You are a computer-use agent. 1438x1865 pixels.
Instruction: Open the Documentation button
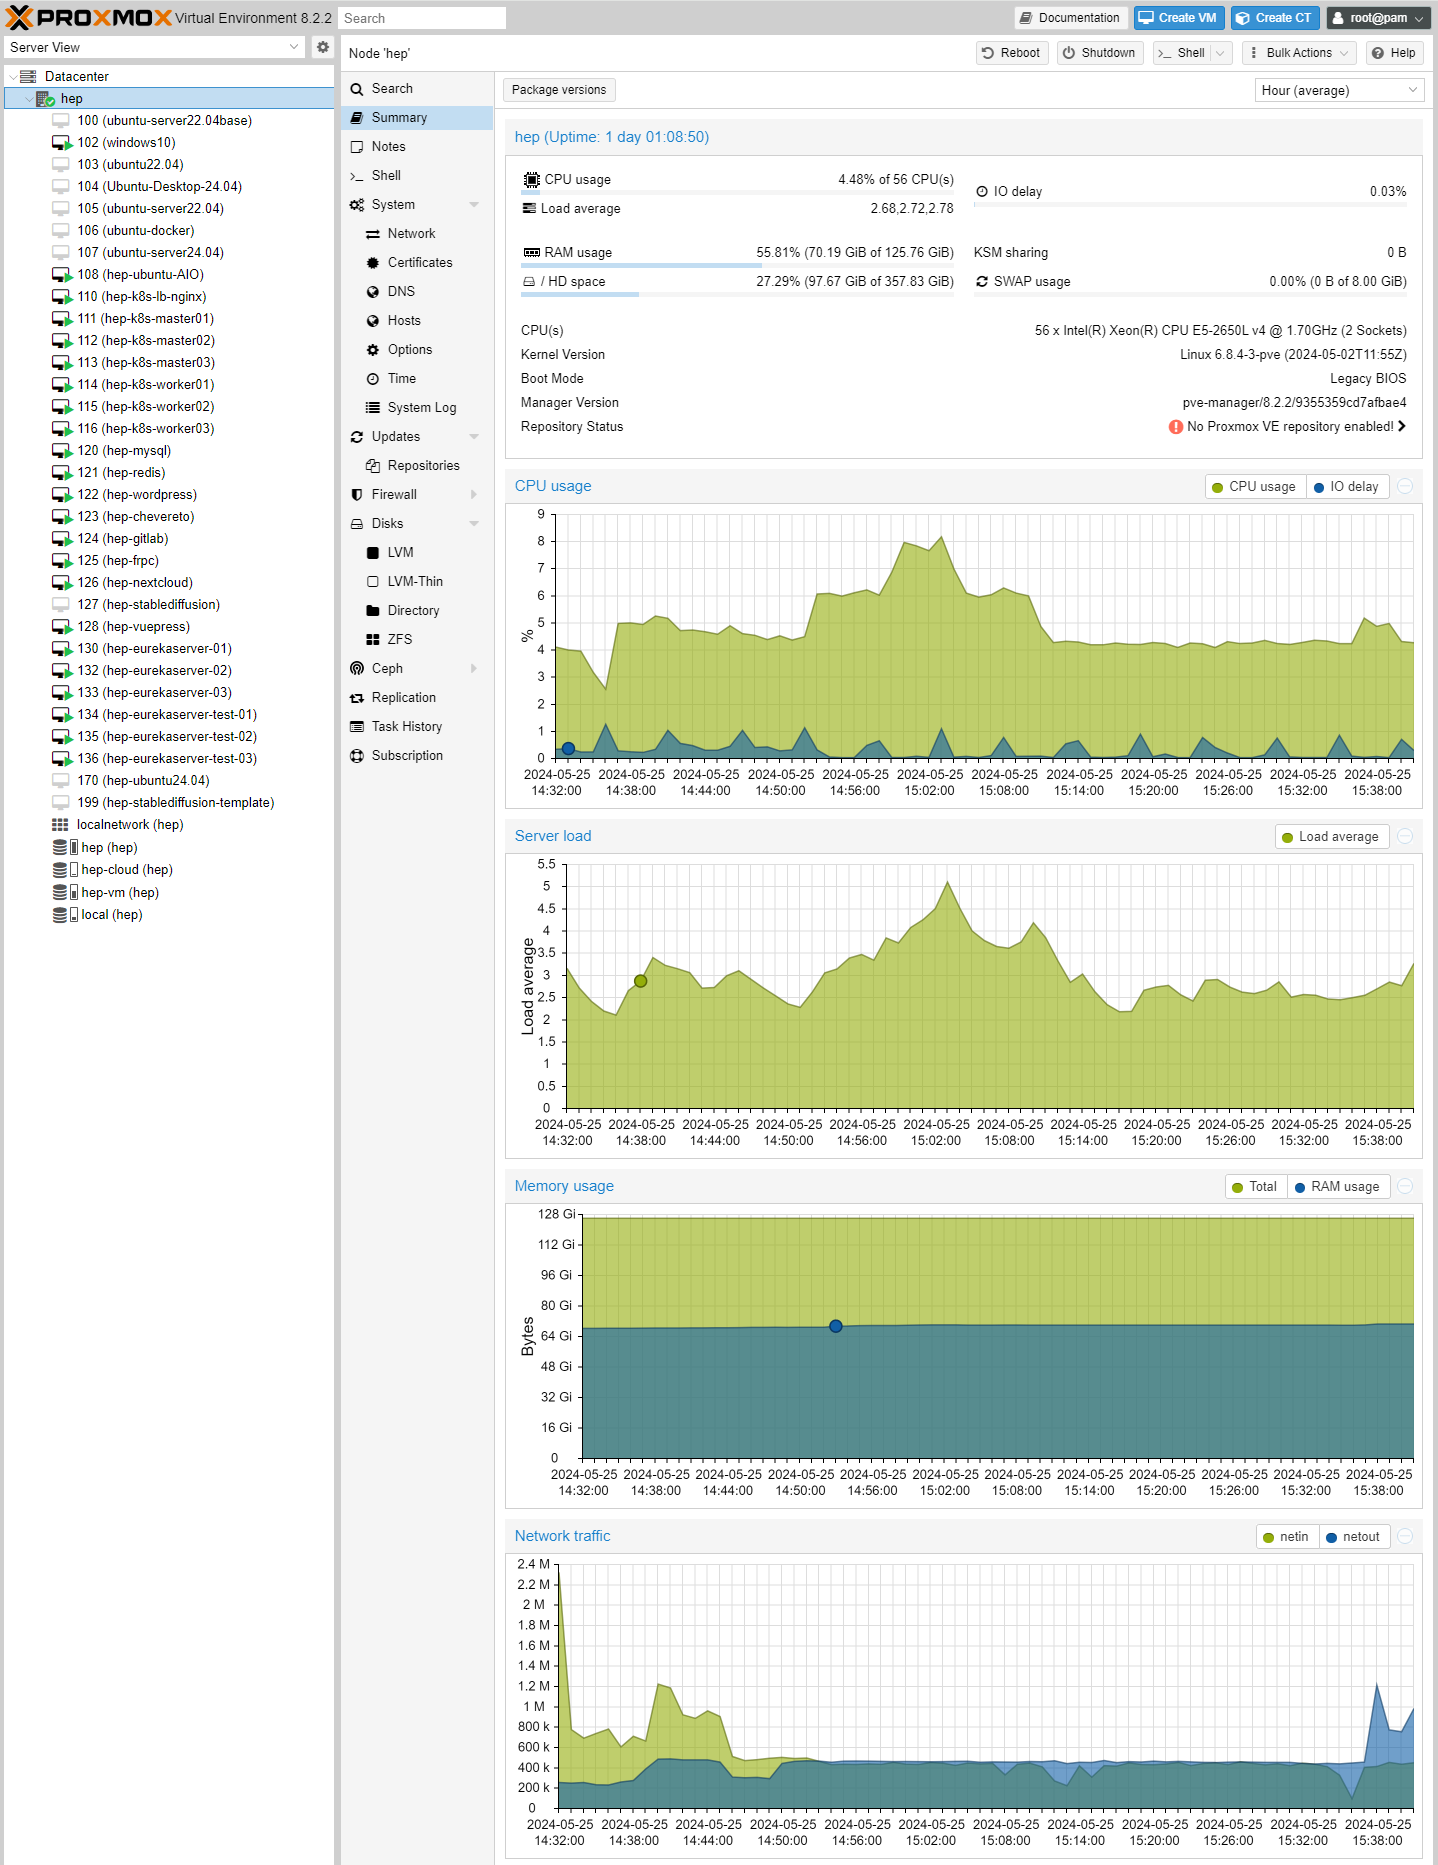coord(1071,18)
